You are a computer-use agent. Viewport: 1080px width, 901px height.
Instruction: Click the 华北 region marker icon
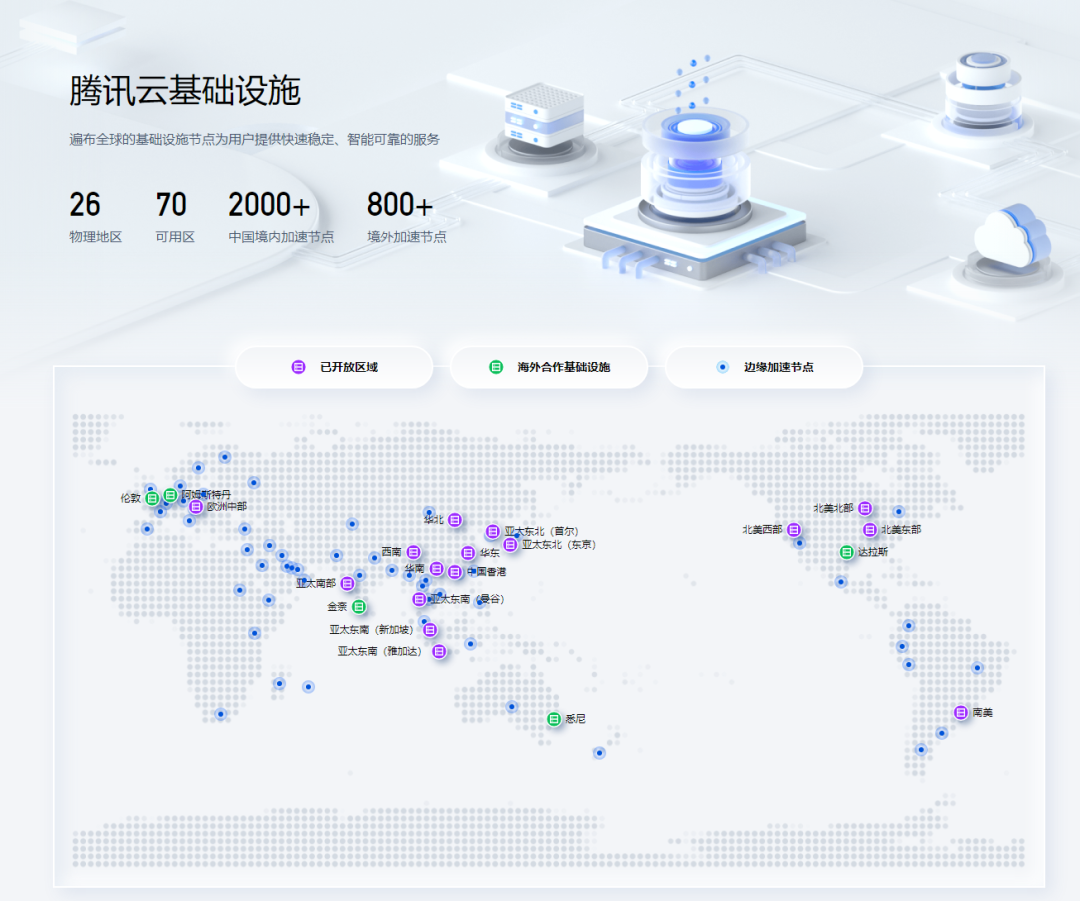(x=455, y=519)
